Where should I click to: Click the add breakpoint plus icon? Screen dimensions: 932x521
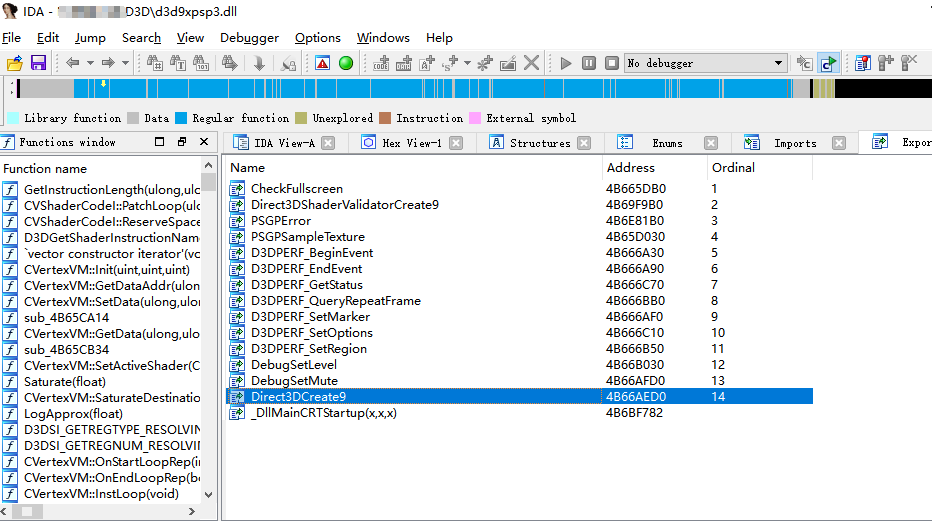886,63
